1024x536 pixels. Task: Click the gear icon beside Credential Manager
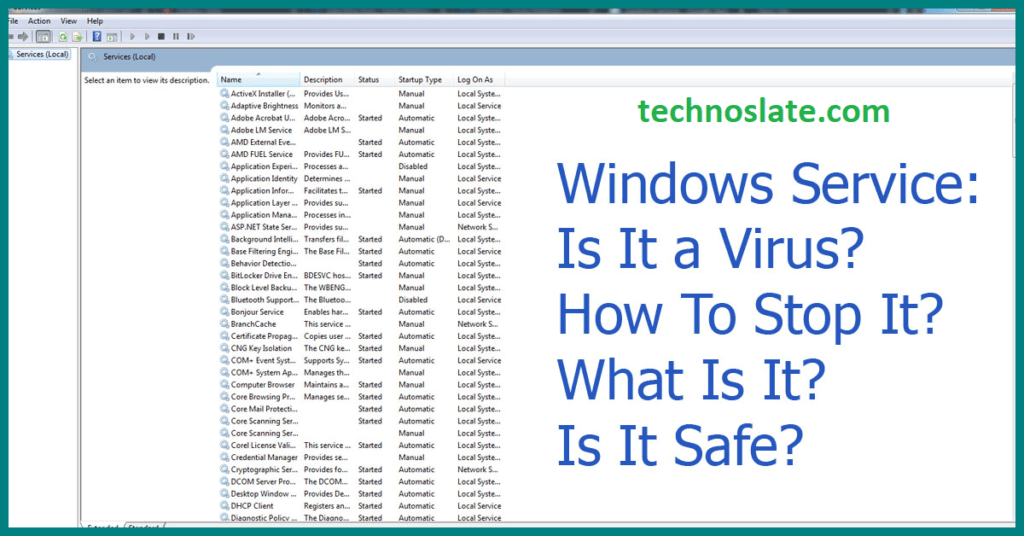coord(225,457)
